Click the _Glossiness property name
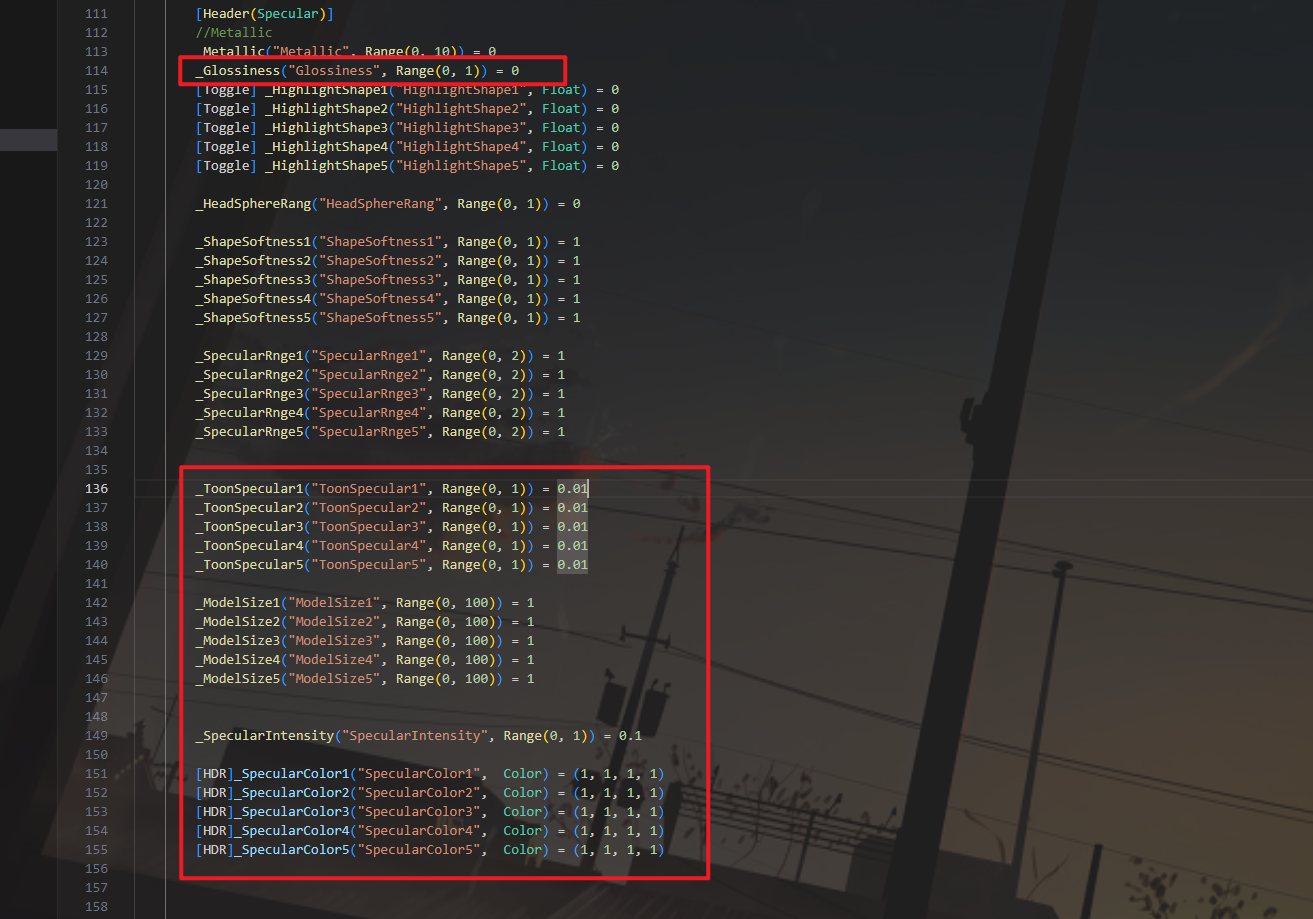 (x=235, y=71)
